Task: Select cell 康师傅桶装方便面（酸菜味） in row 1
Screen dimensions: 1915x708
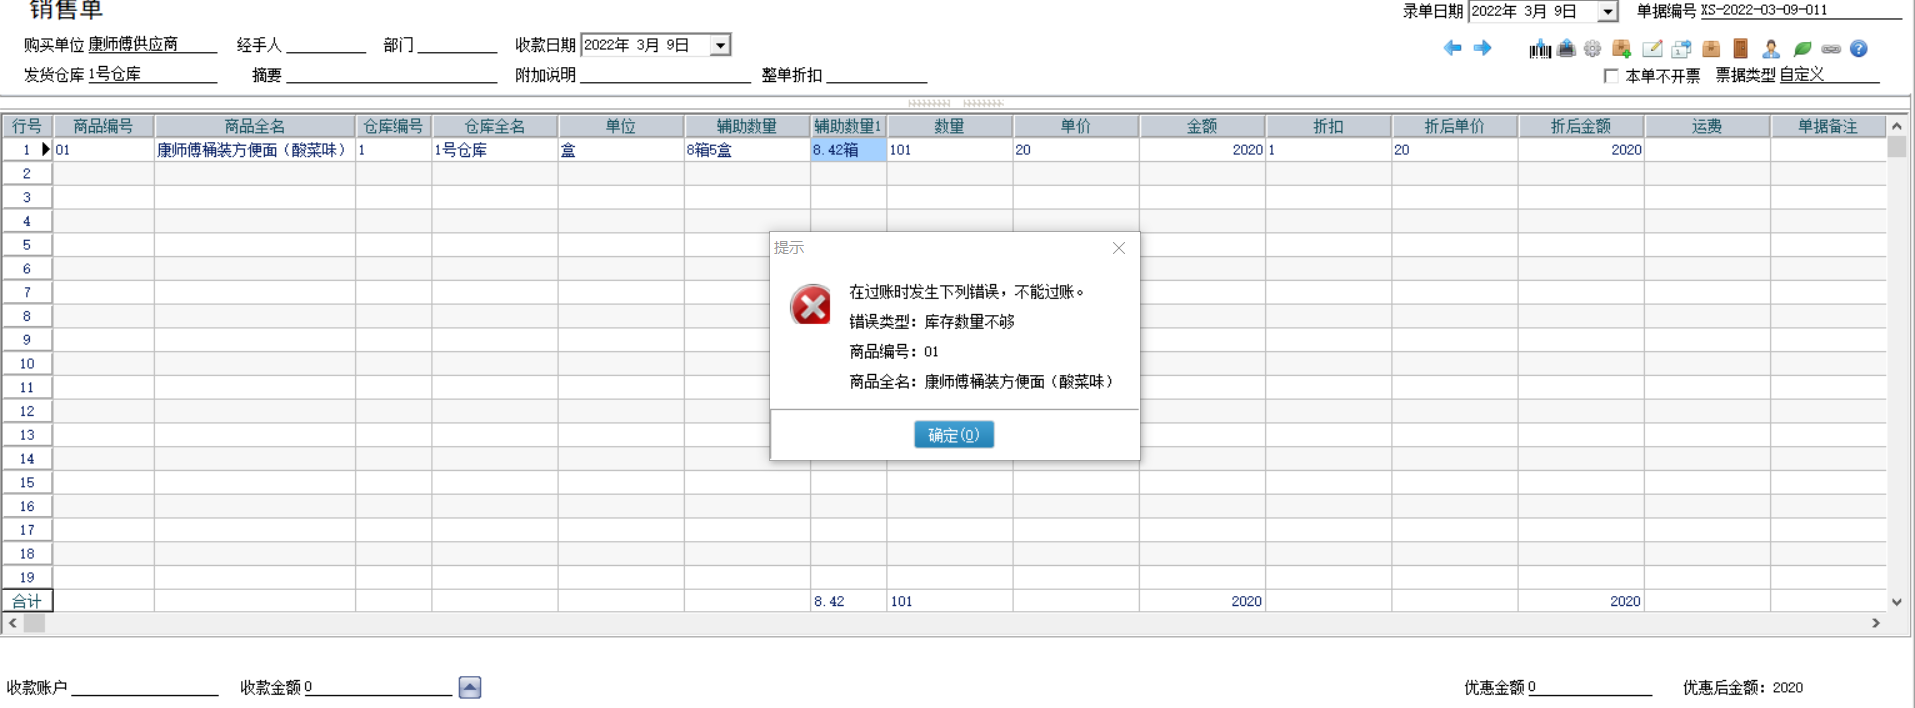Action: [x=255, y=150]
